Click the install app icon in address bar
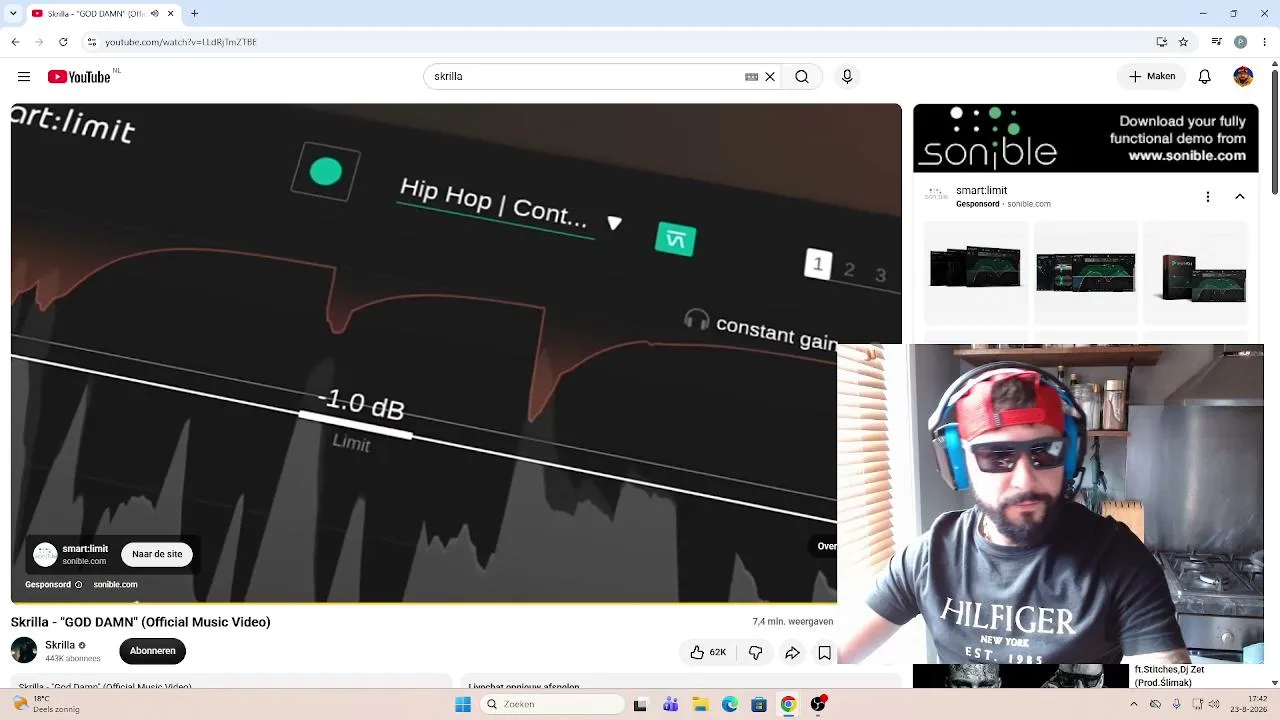 tap(1161, 42)
